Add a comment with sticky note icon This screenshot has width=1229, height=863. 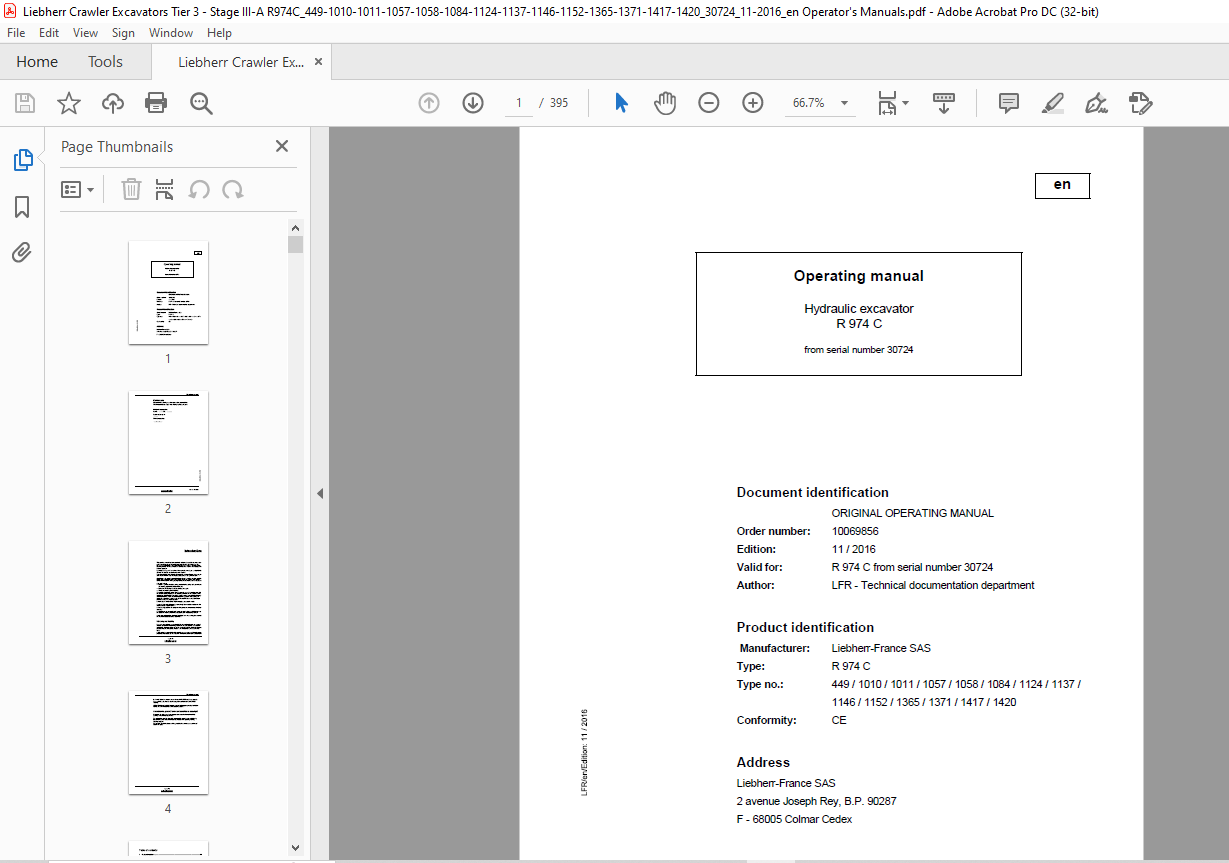pos(1009,103)
